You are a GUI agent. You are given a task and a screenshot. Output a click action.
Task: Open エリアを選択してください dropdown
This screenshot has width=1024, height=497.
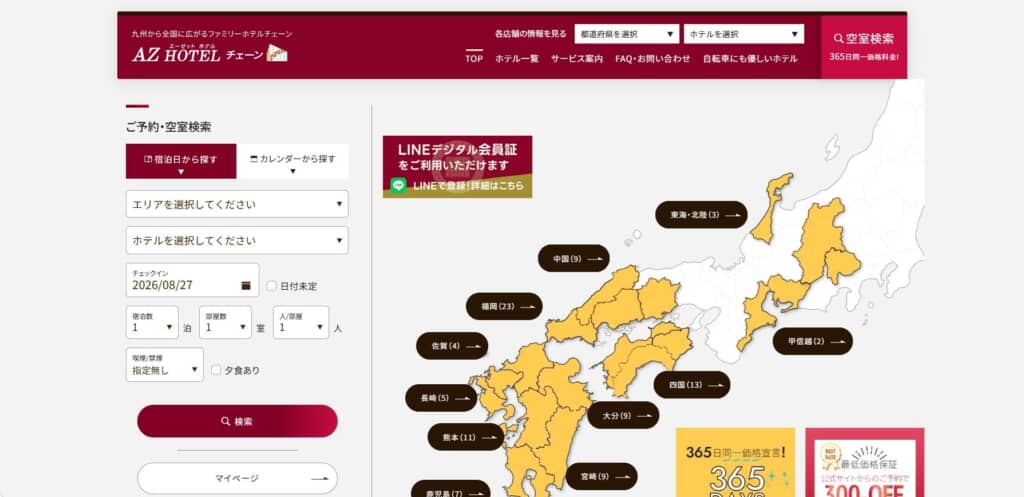237,204
